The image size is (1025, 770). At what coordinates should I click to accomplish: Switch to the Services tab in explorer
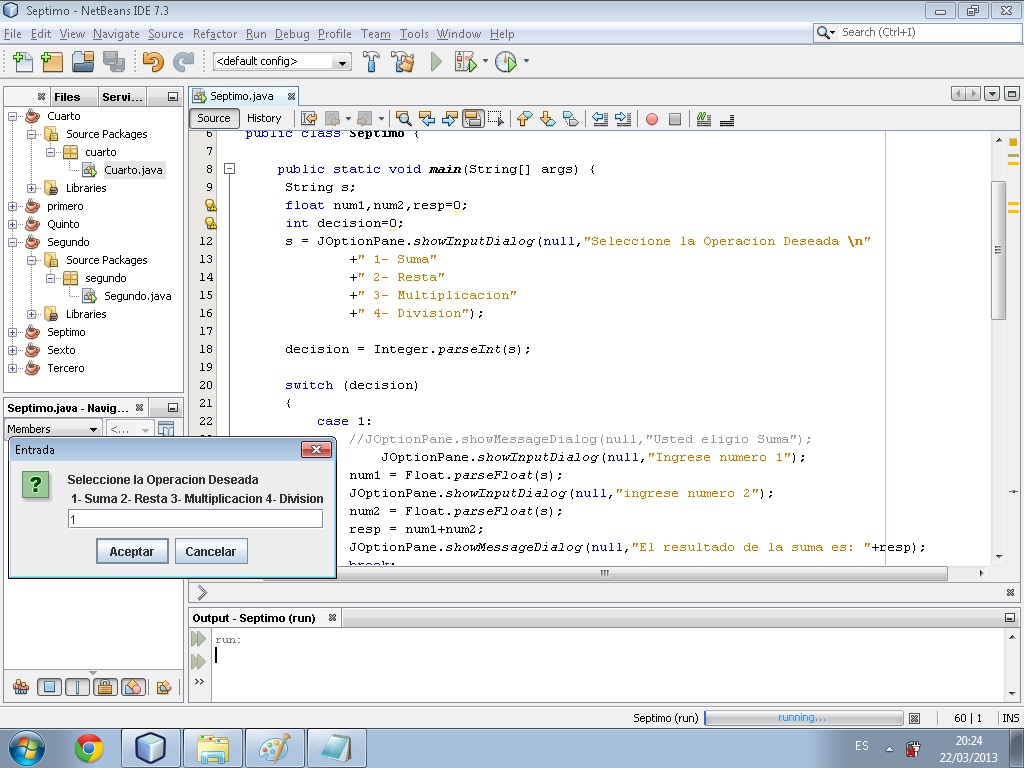pyautogui.click(x=121, y=96)
